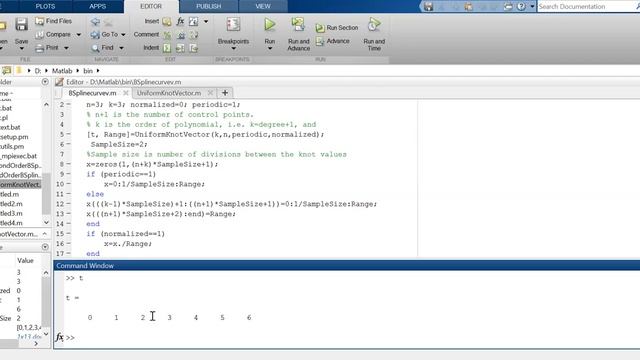The width and height of the screenshot is (640, 360).
Task: Select setup.pm in Current Folder
Action: [13, 137]
